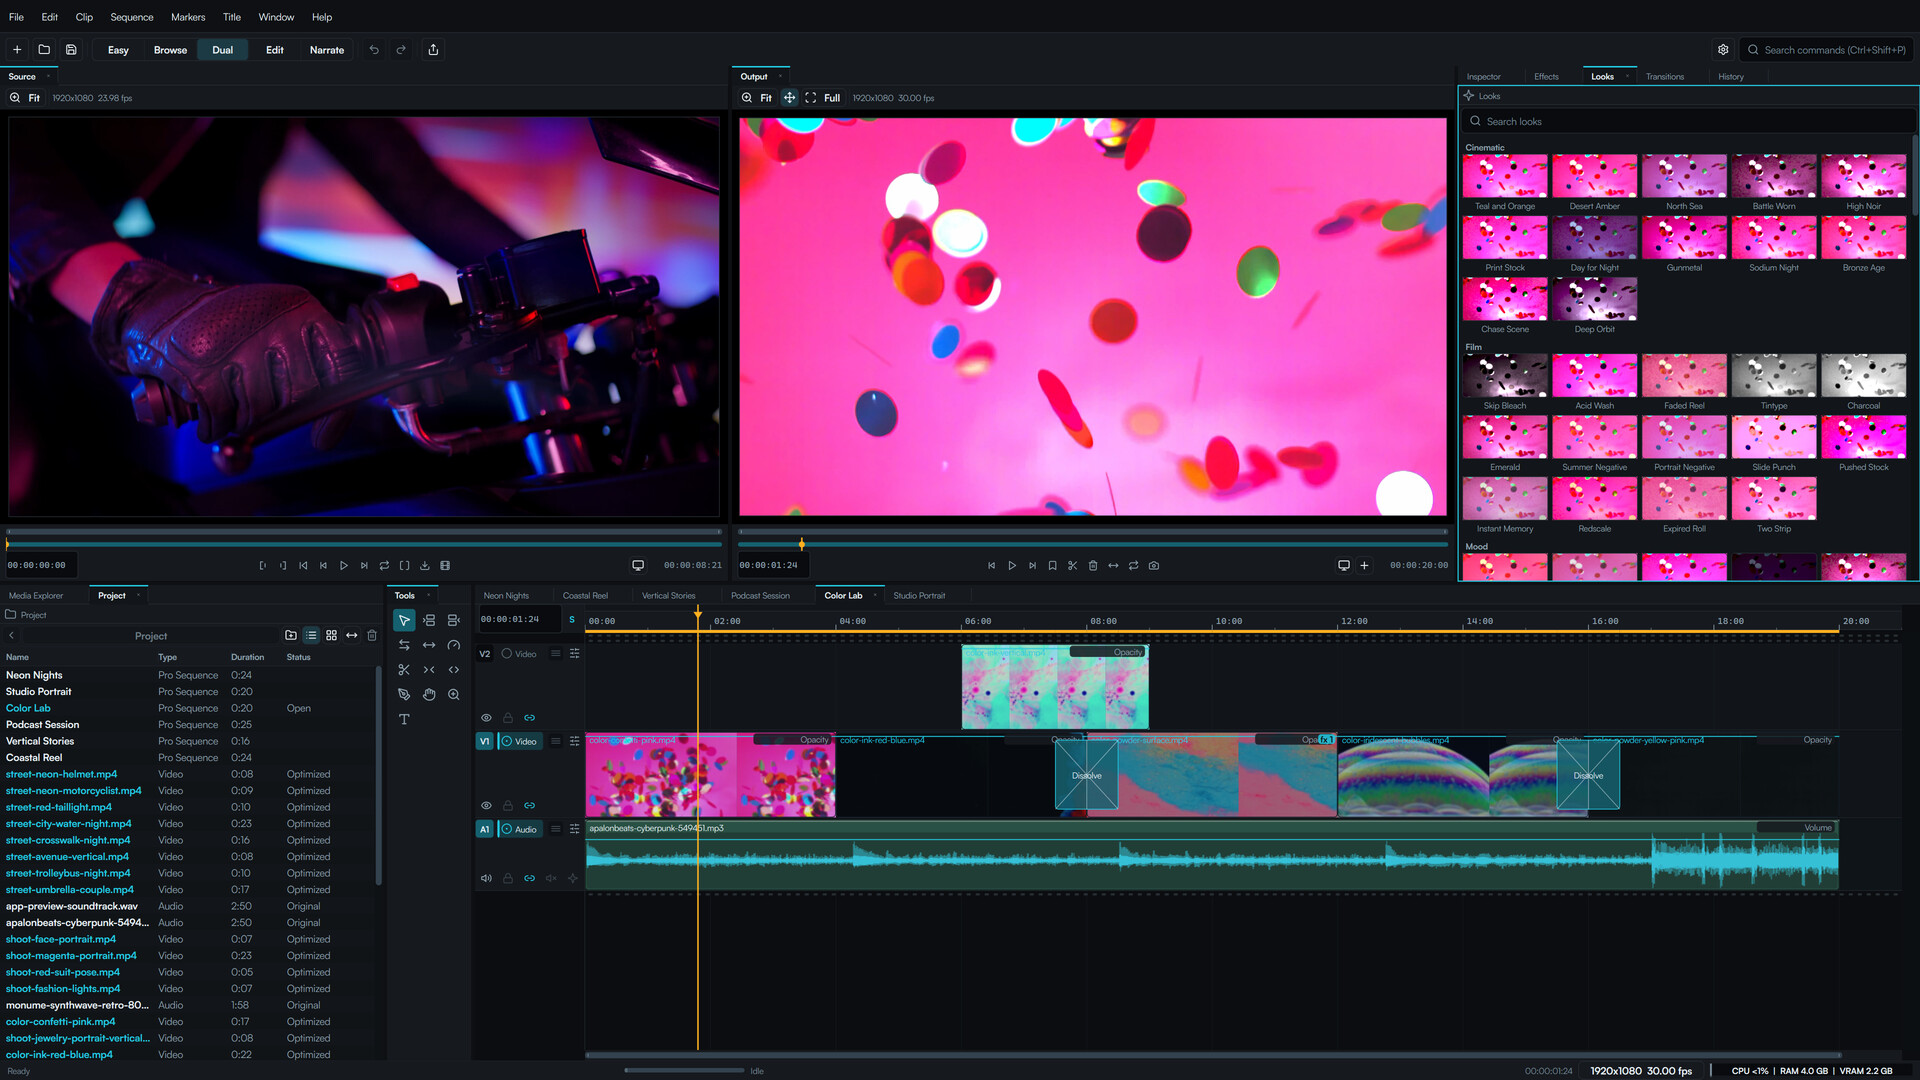The width and height of the screenshot is (1920, 1080).
Task: Switch Project panel to grid view
Action: point(332,635)
